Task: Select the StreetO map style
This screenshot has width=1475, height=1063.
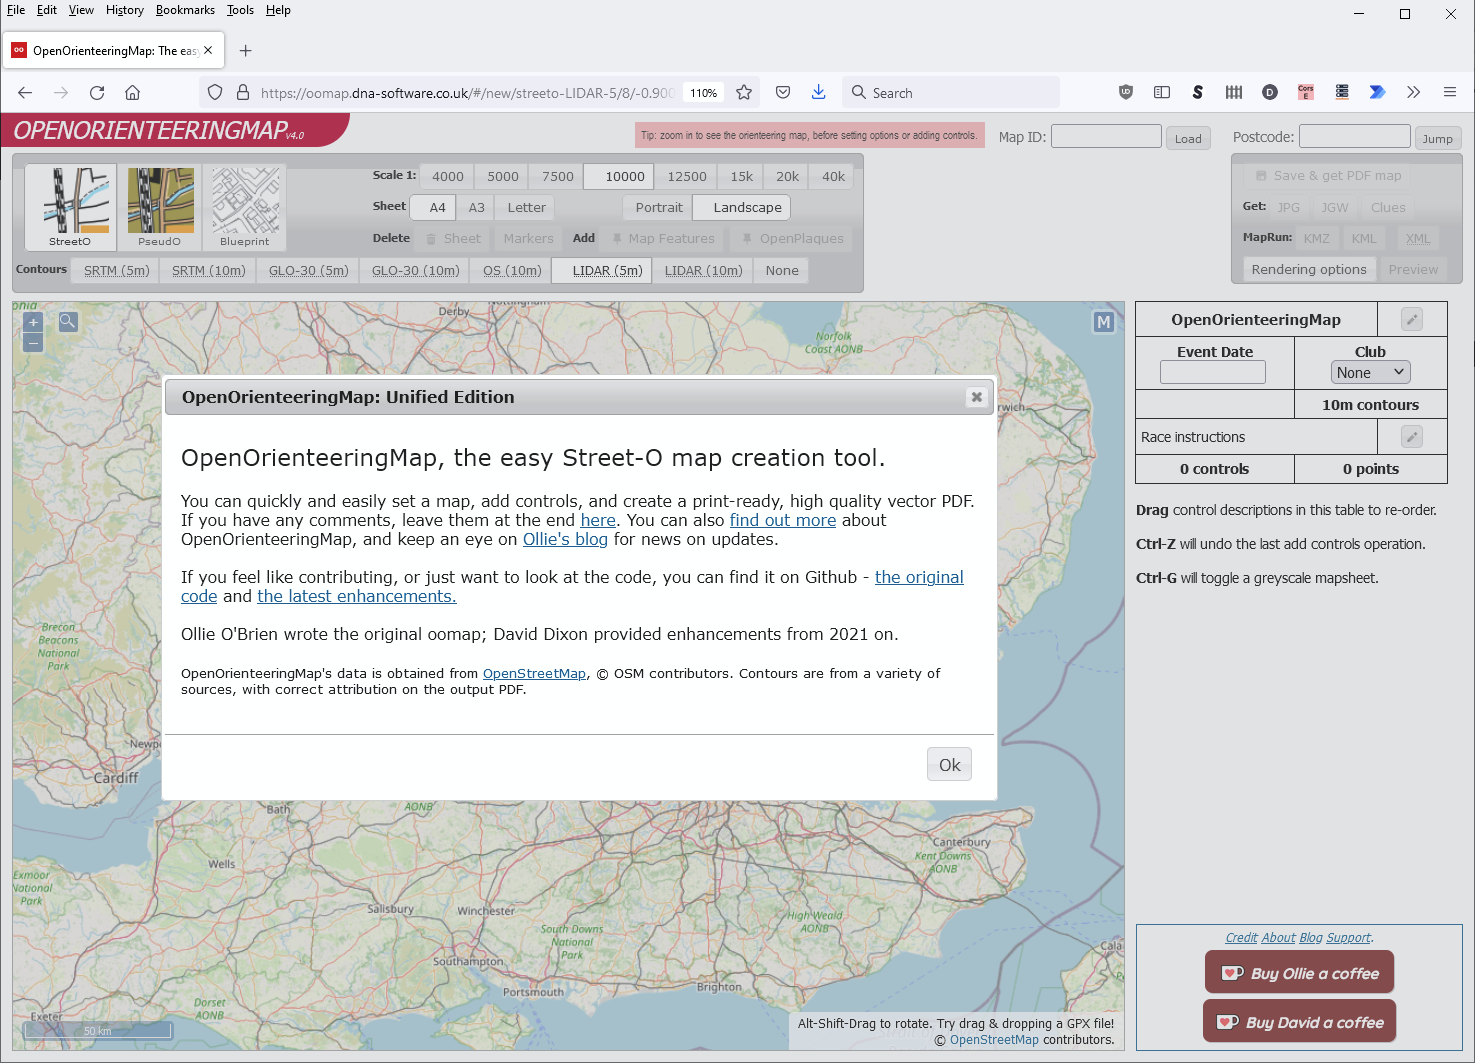Action: click(x=69, y=207)
